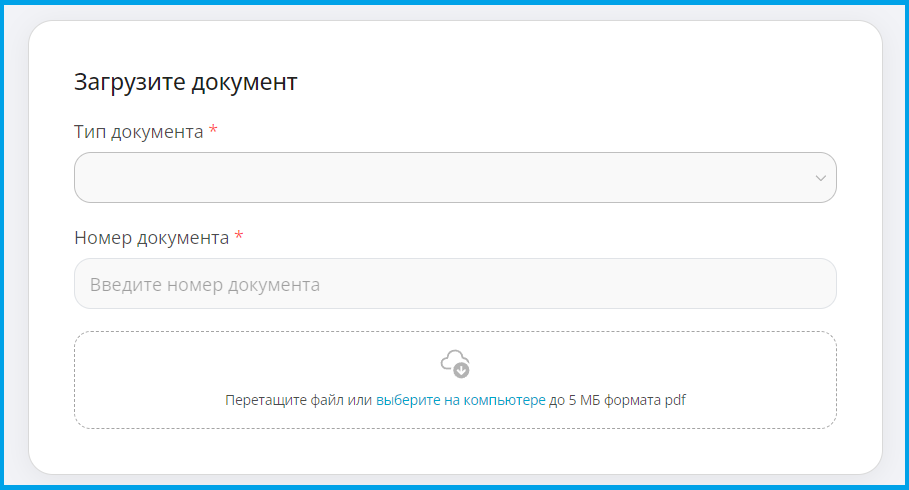Click the до 5 МБ формата pdf text
This screenshot has height=490, width=909.
tap(617, 400)
